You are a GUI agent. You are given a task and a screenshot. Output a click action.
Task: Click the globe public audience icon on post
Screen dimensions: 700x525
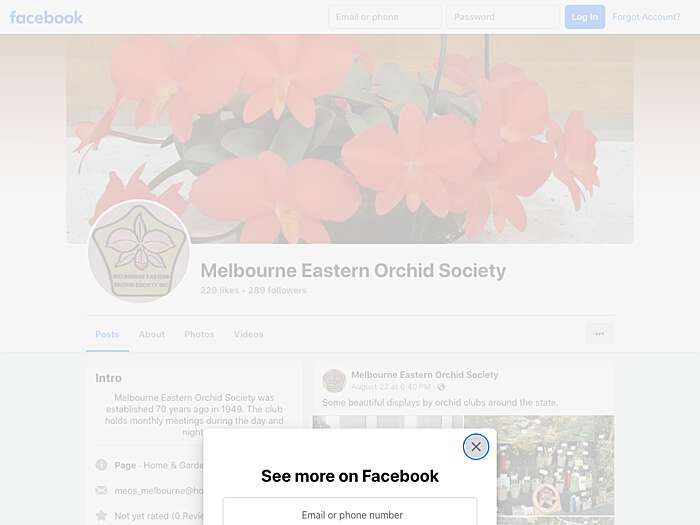point(441,387)
